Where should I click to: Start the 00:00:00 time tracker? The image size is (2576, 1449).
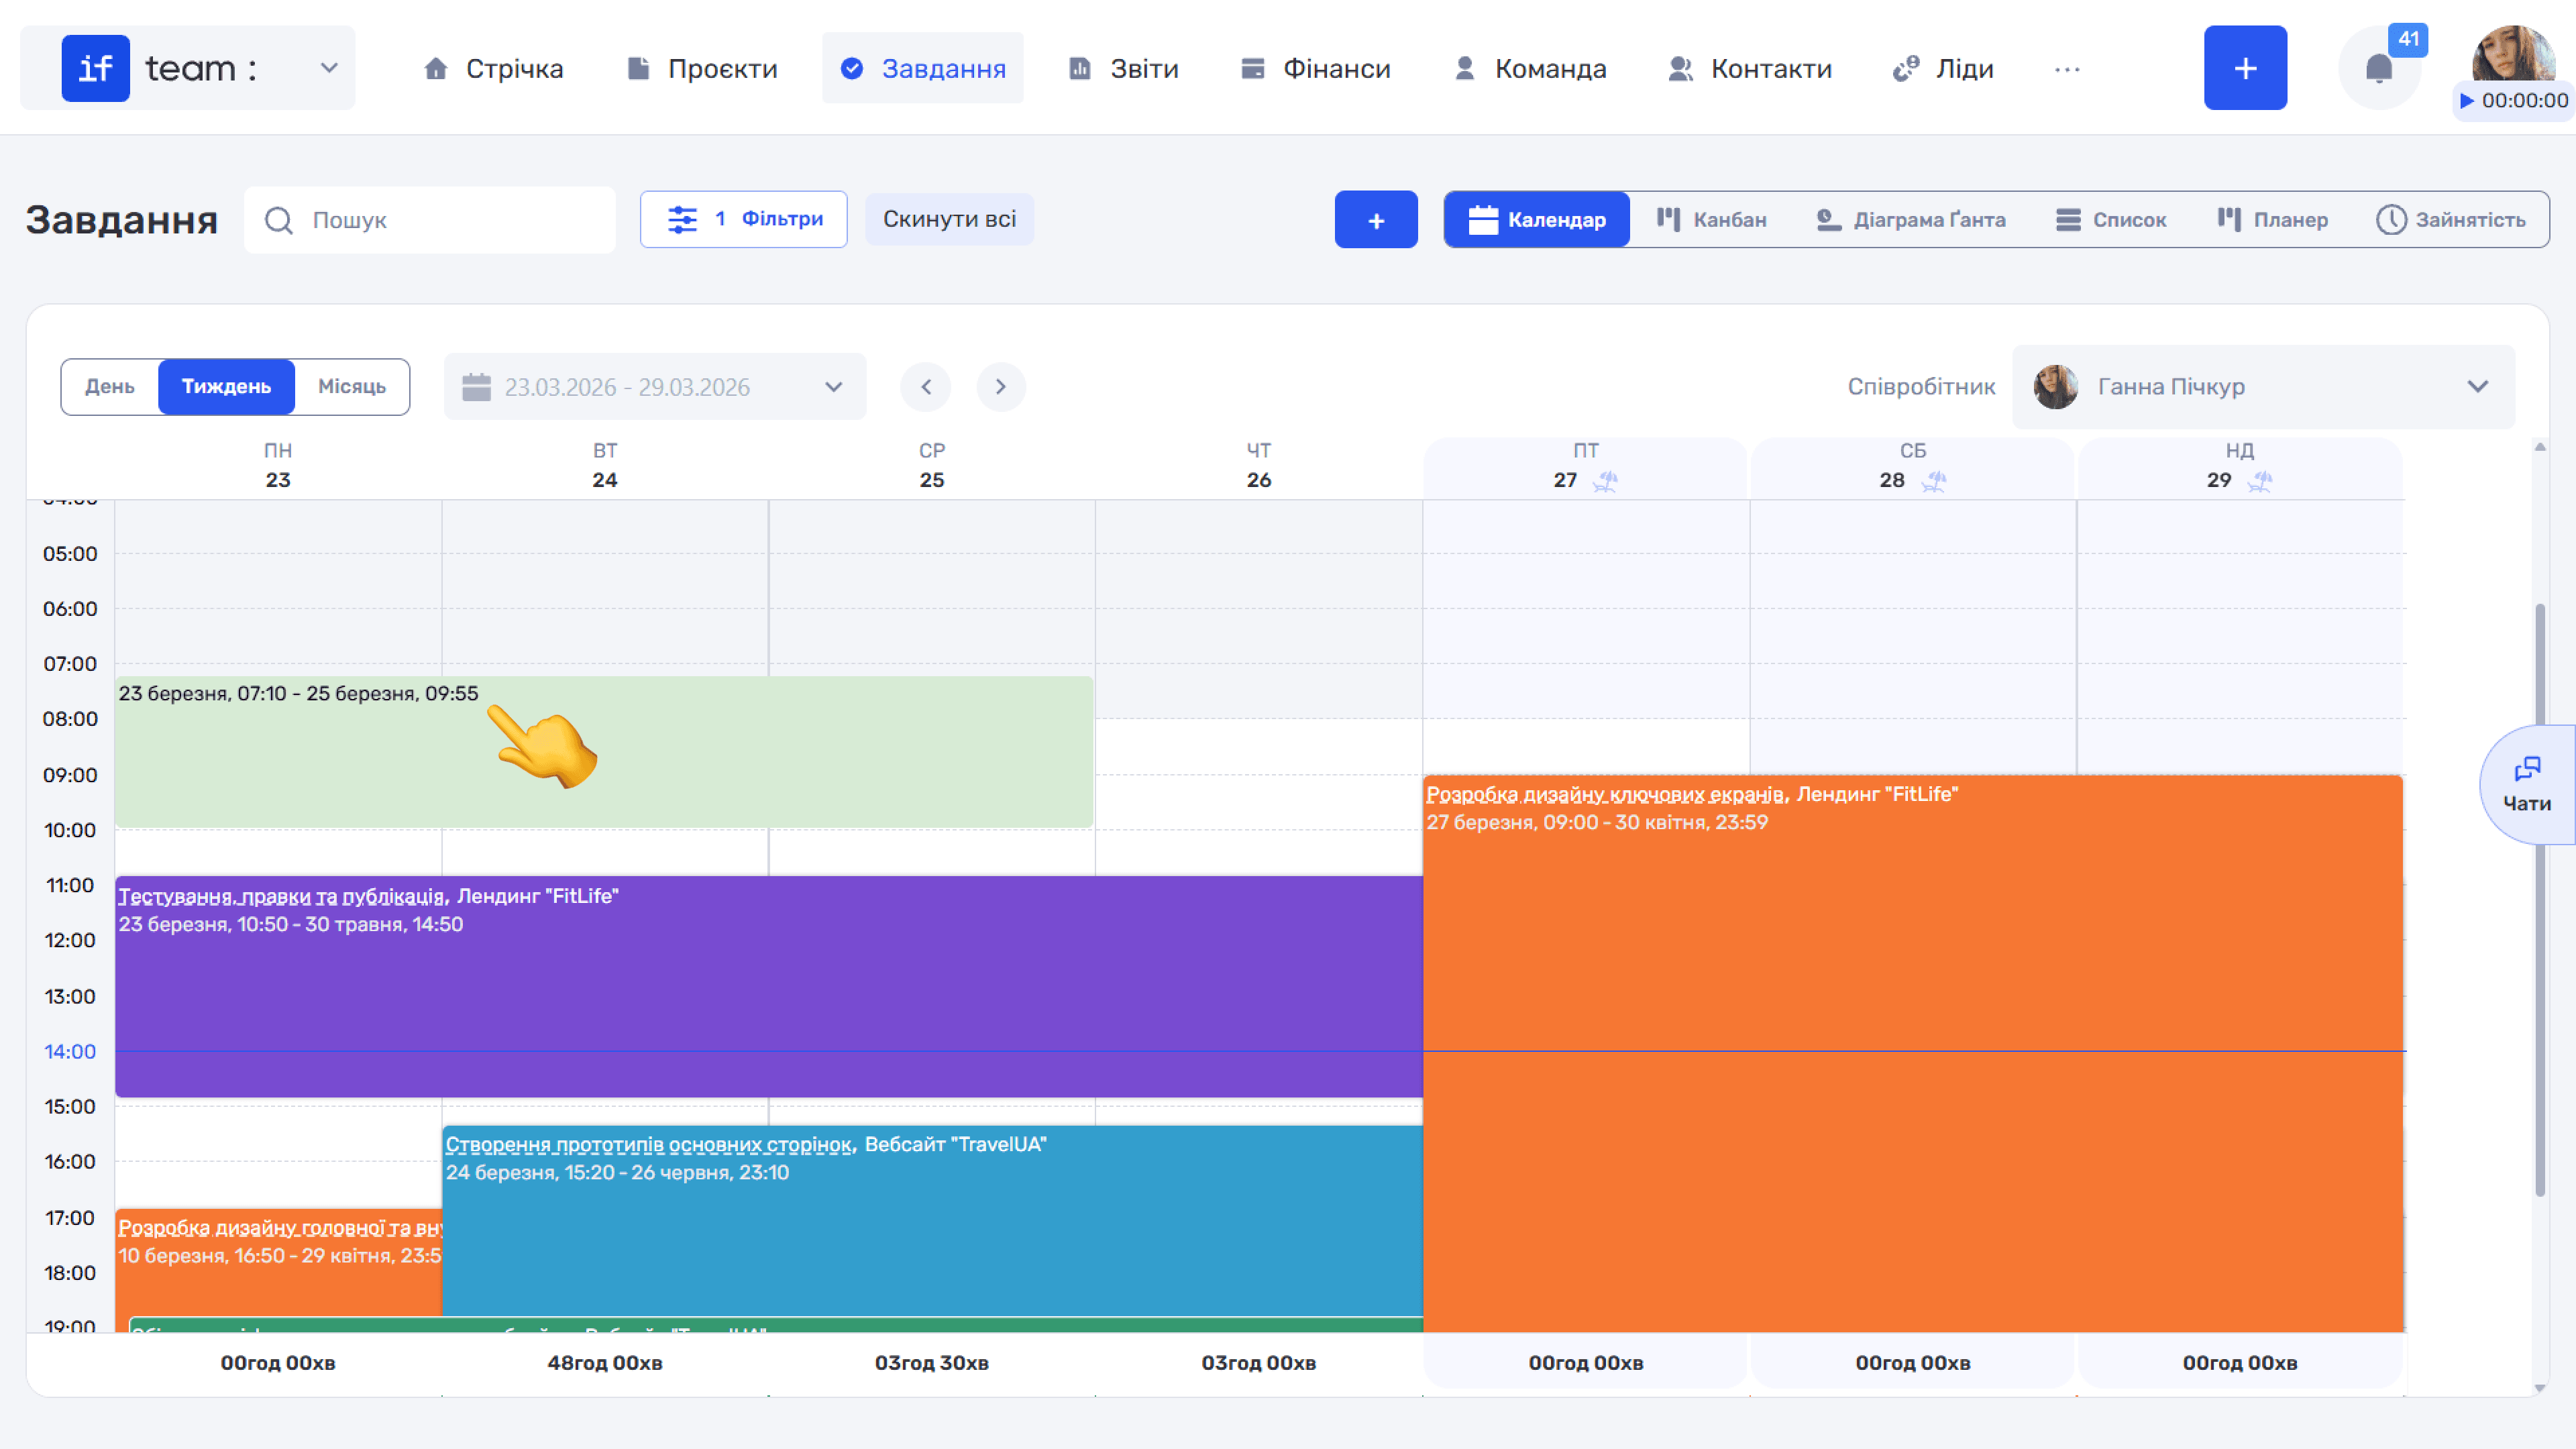tap(2513, 100)
